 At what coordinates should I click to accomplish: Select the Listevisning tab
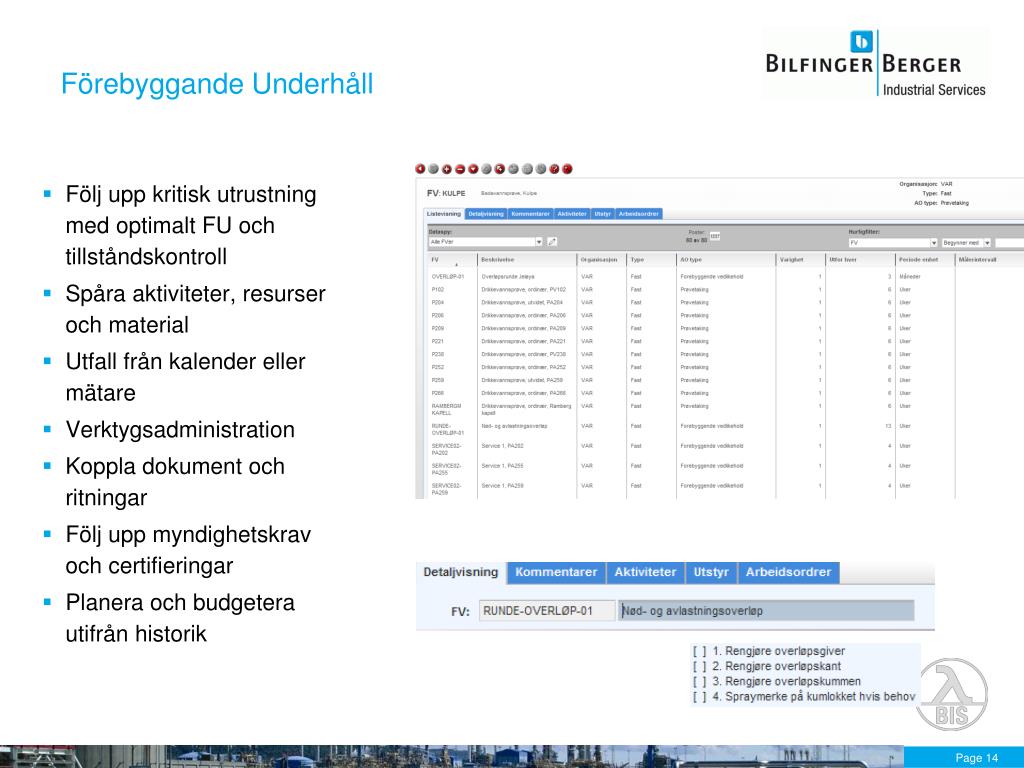coord(444,214)
